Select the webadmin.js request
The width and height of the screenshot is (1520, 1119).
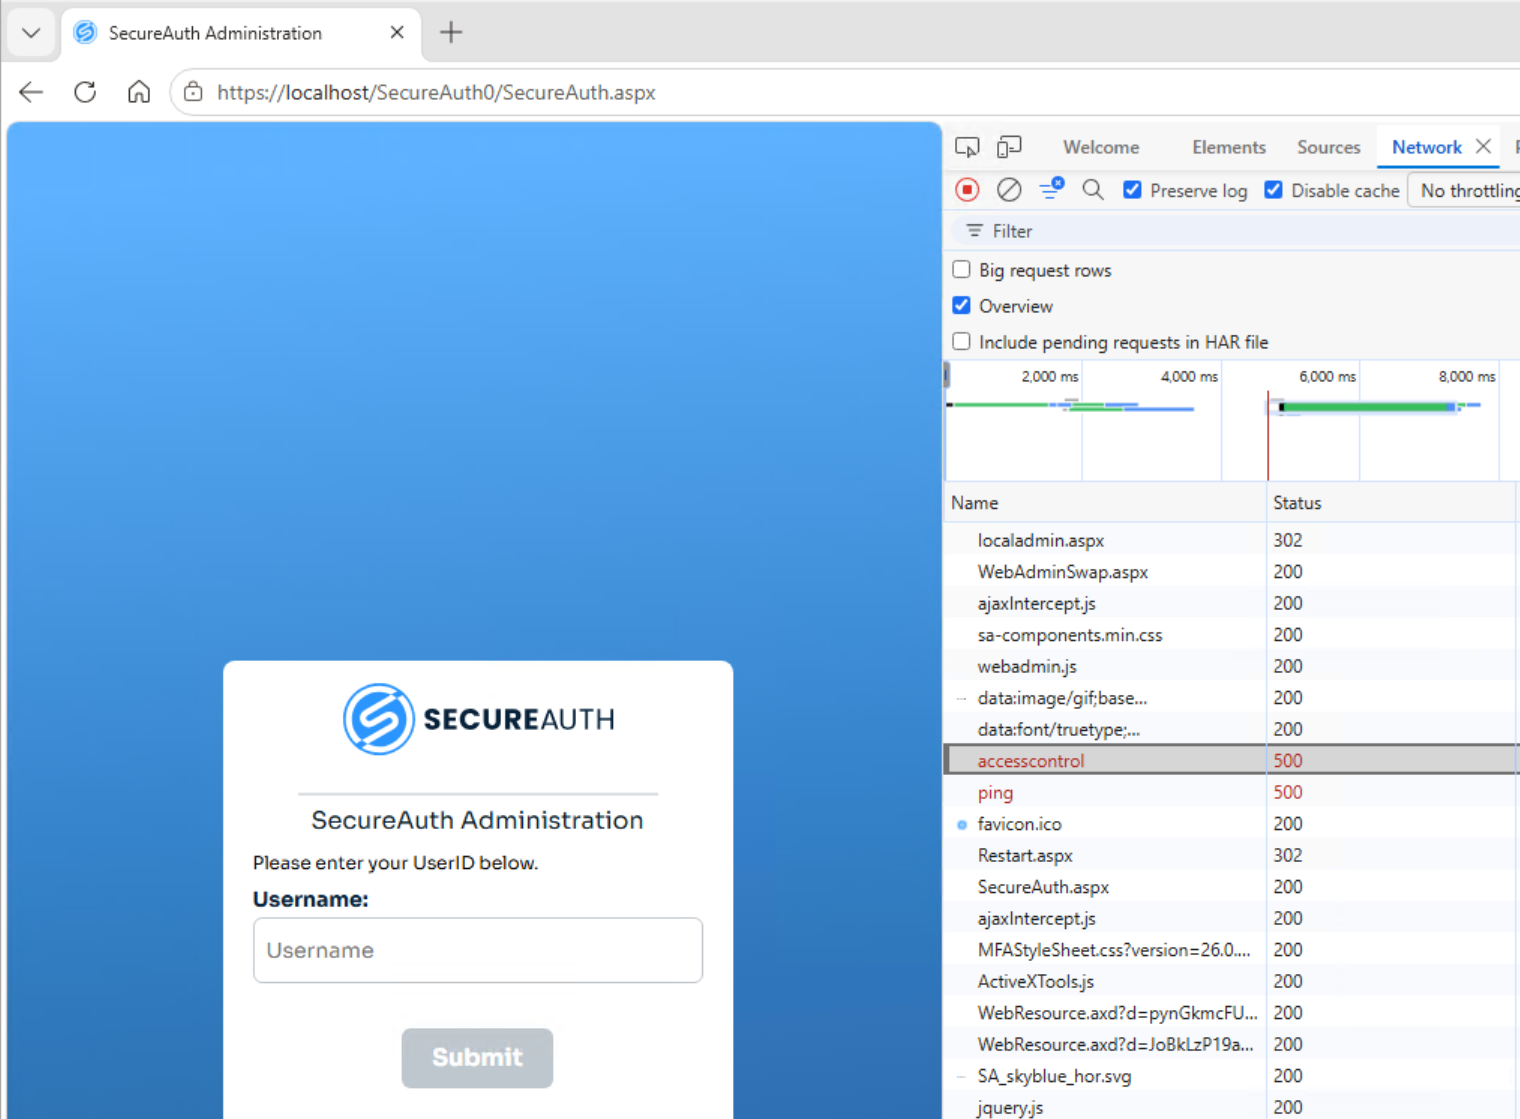coord(1026,666)
